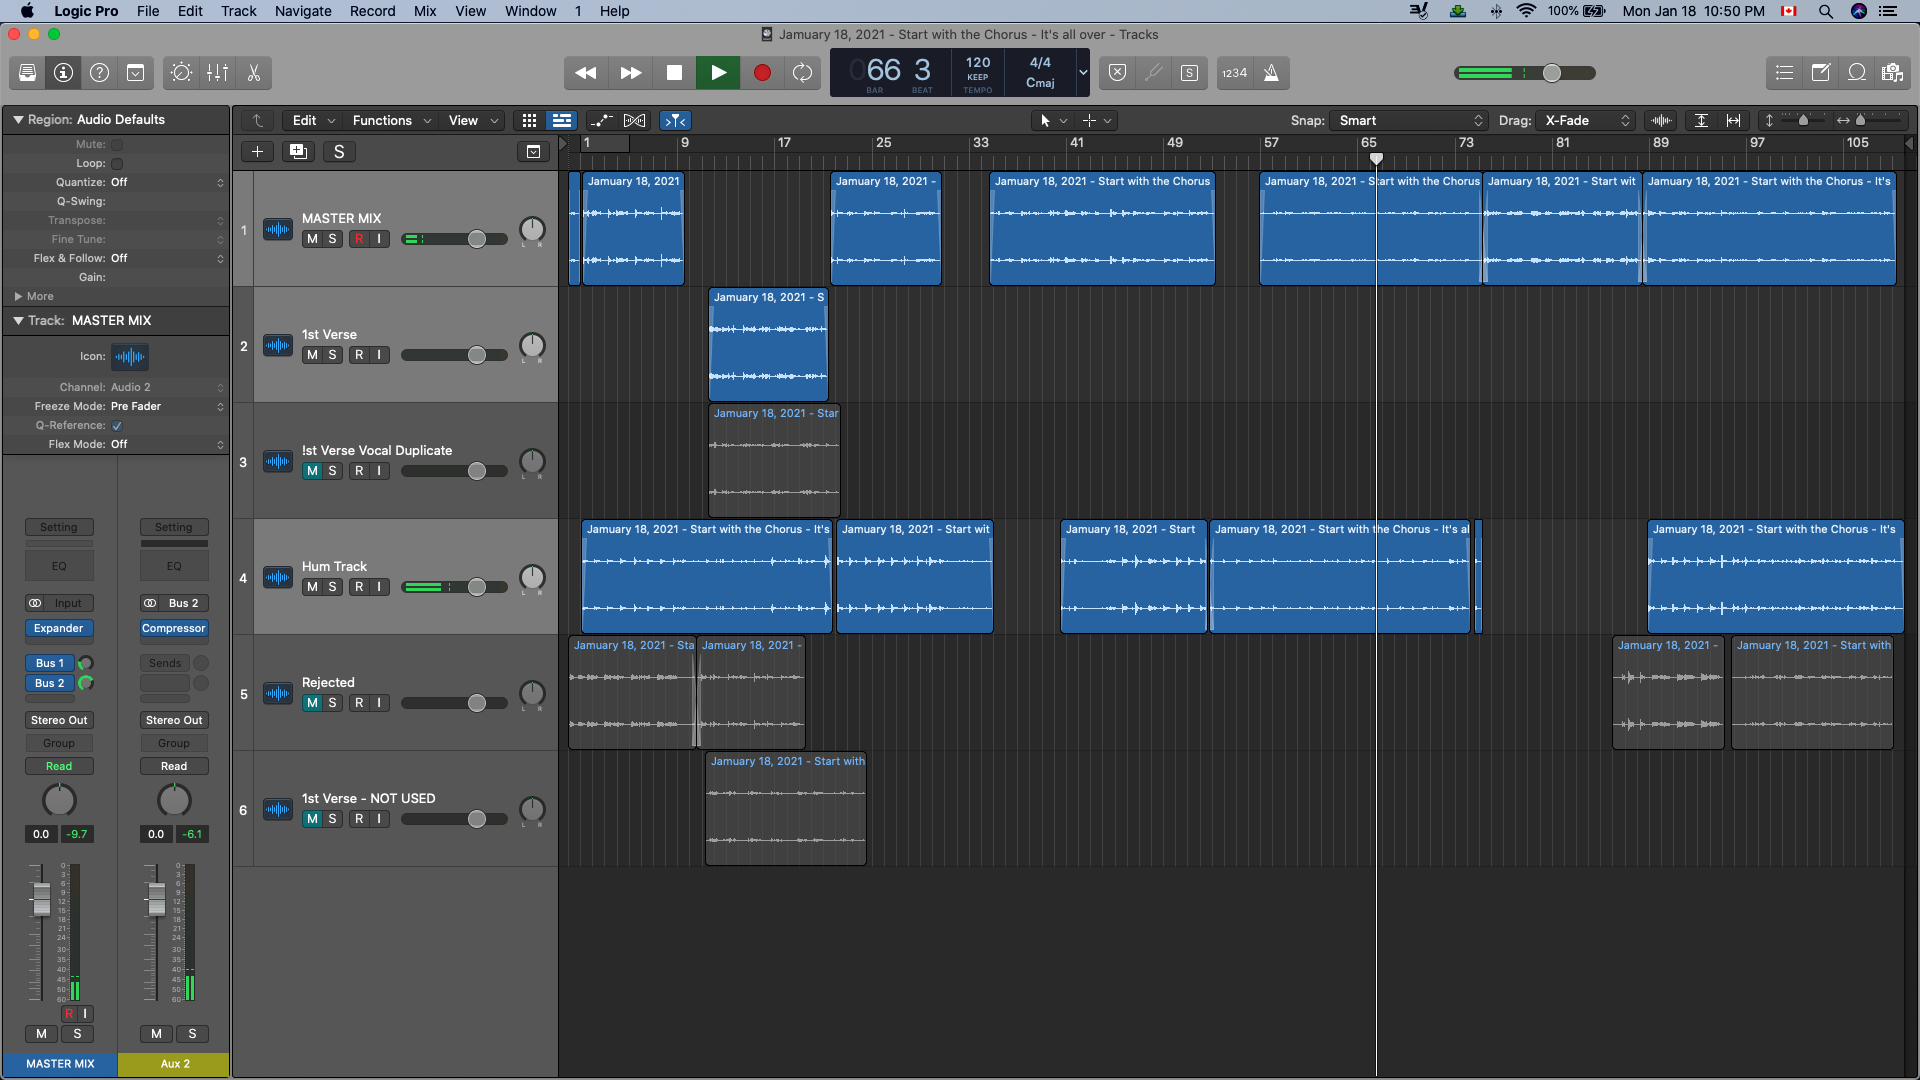Viewport: 1920px width, 1080px height.
Task: Click the Compressor plug-in slot
Action: point(174,629)
